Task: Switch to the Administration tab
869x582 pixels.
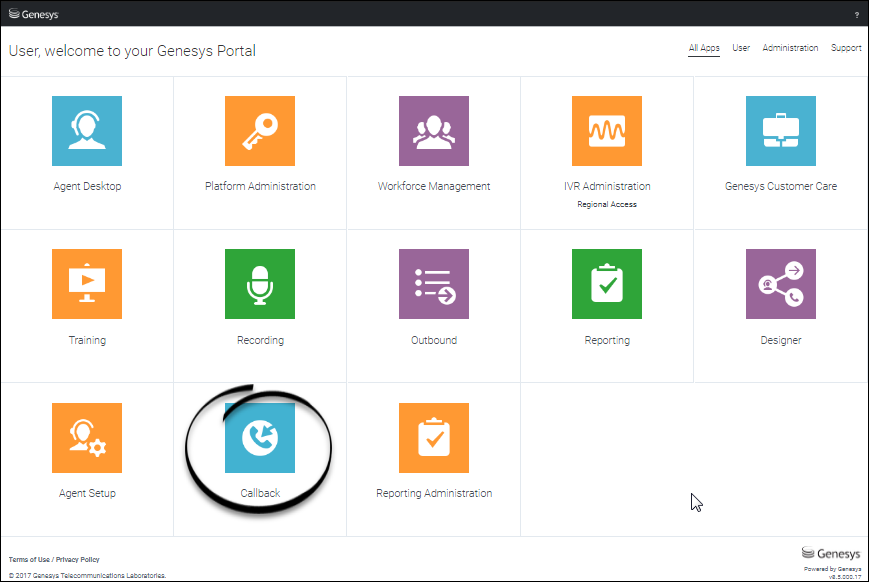Action: pos(790,48)
